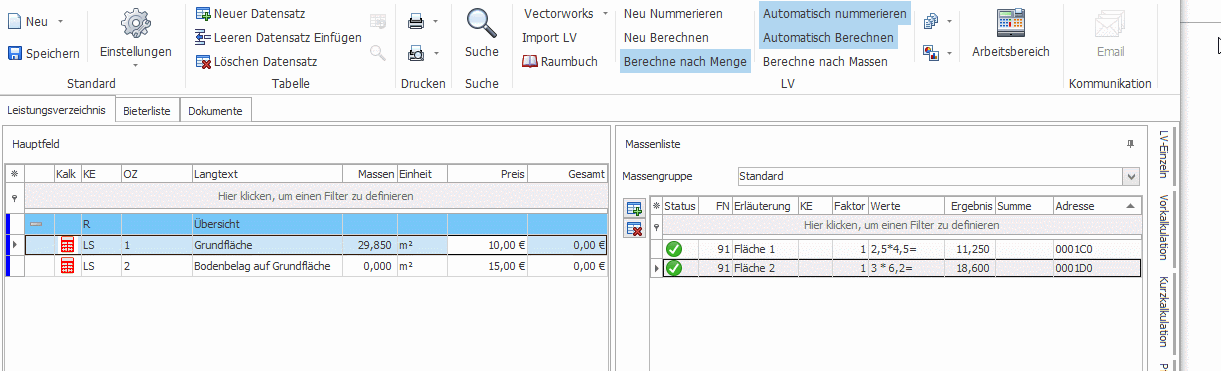Viewport: 1221px width, 371px height.
Task: Toggle Automatisch nummerieren
Action: 834,14
